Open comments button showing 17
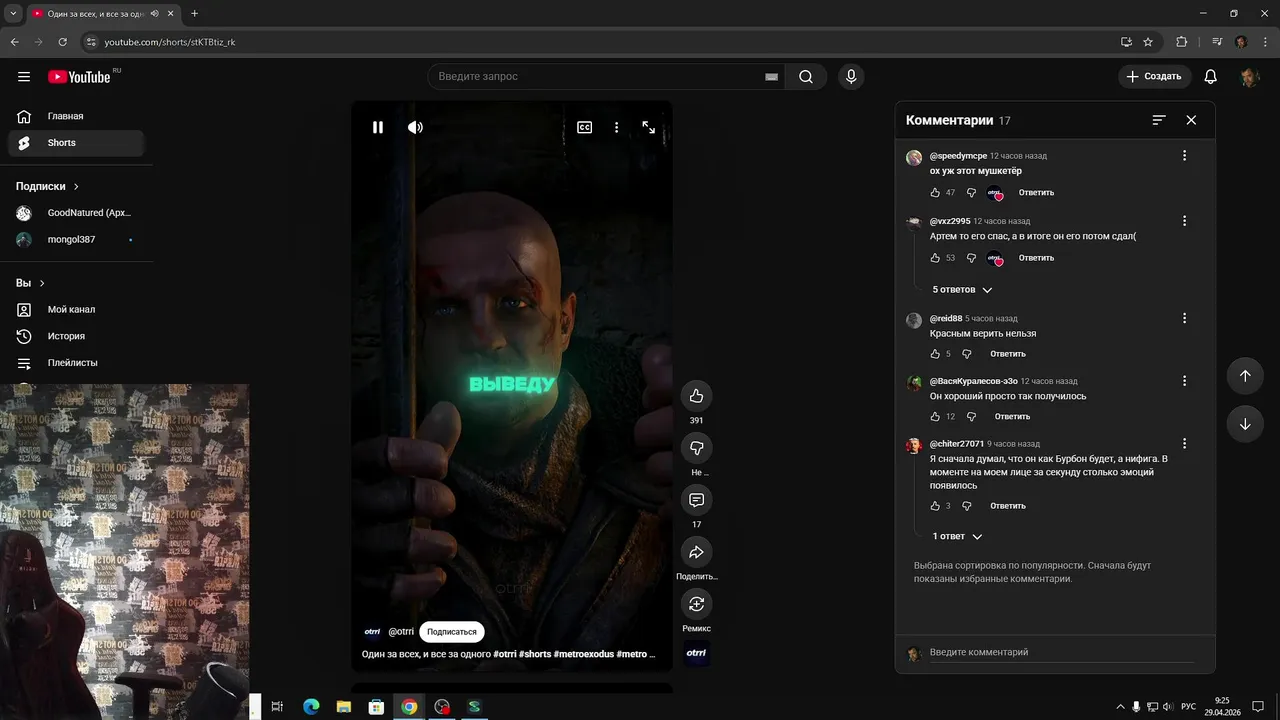The width and height of the screenshot is (1280, 720). coord(697,500)
